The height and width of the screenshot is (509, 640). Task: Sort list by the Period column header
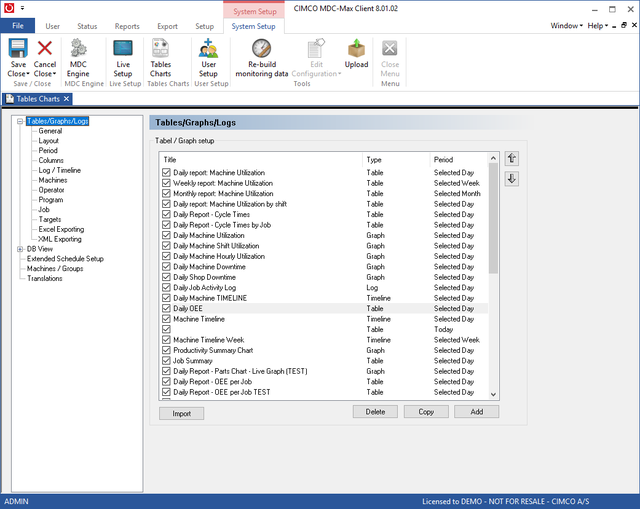point(459,160)
